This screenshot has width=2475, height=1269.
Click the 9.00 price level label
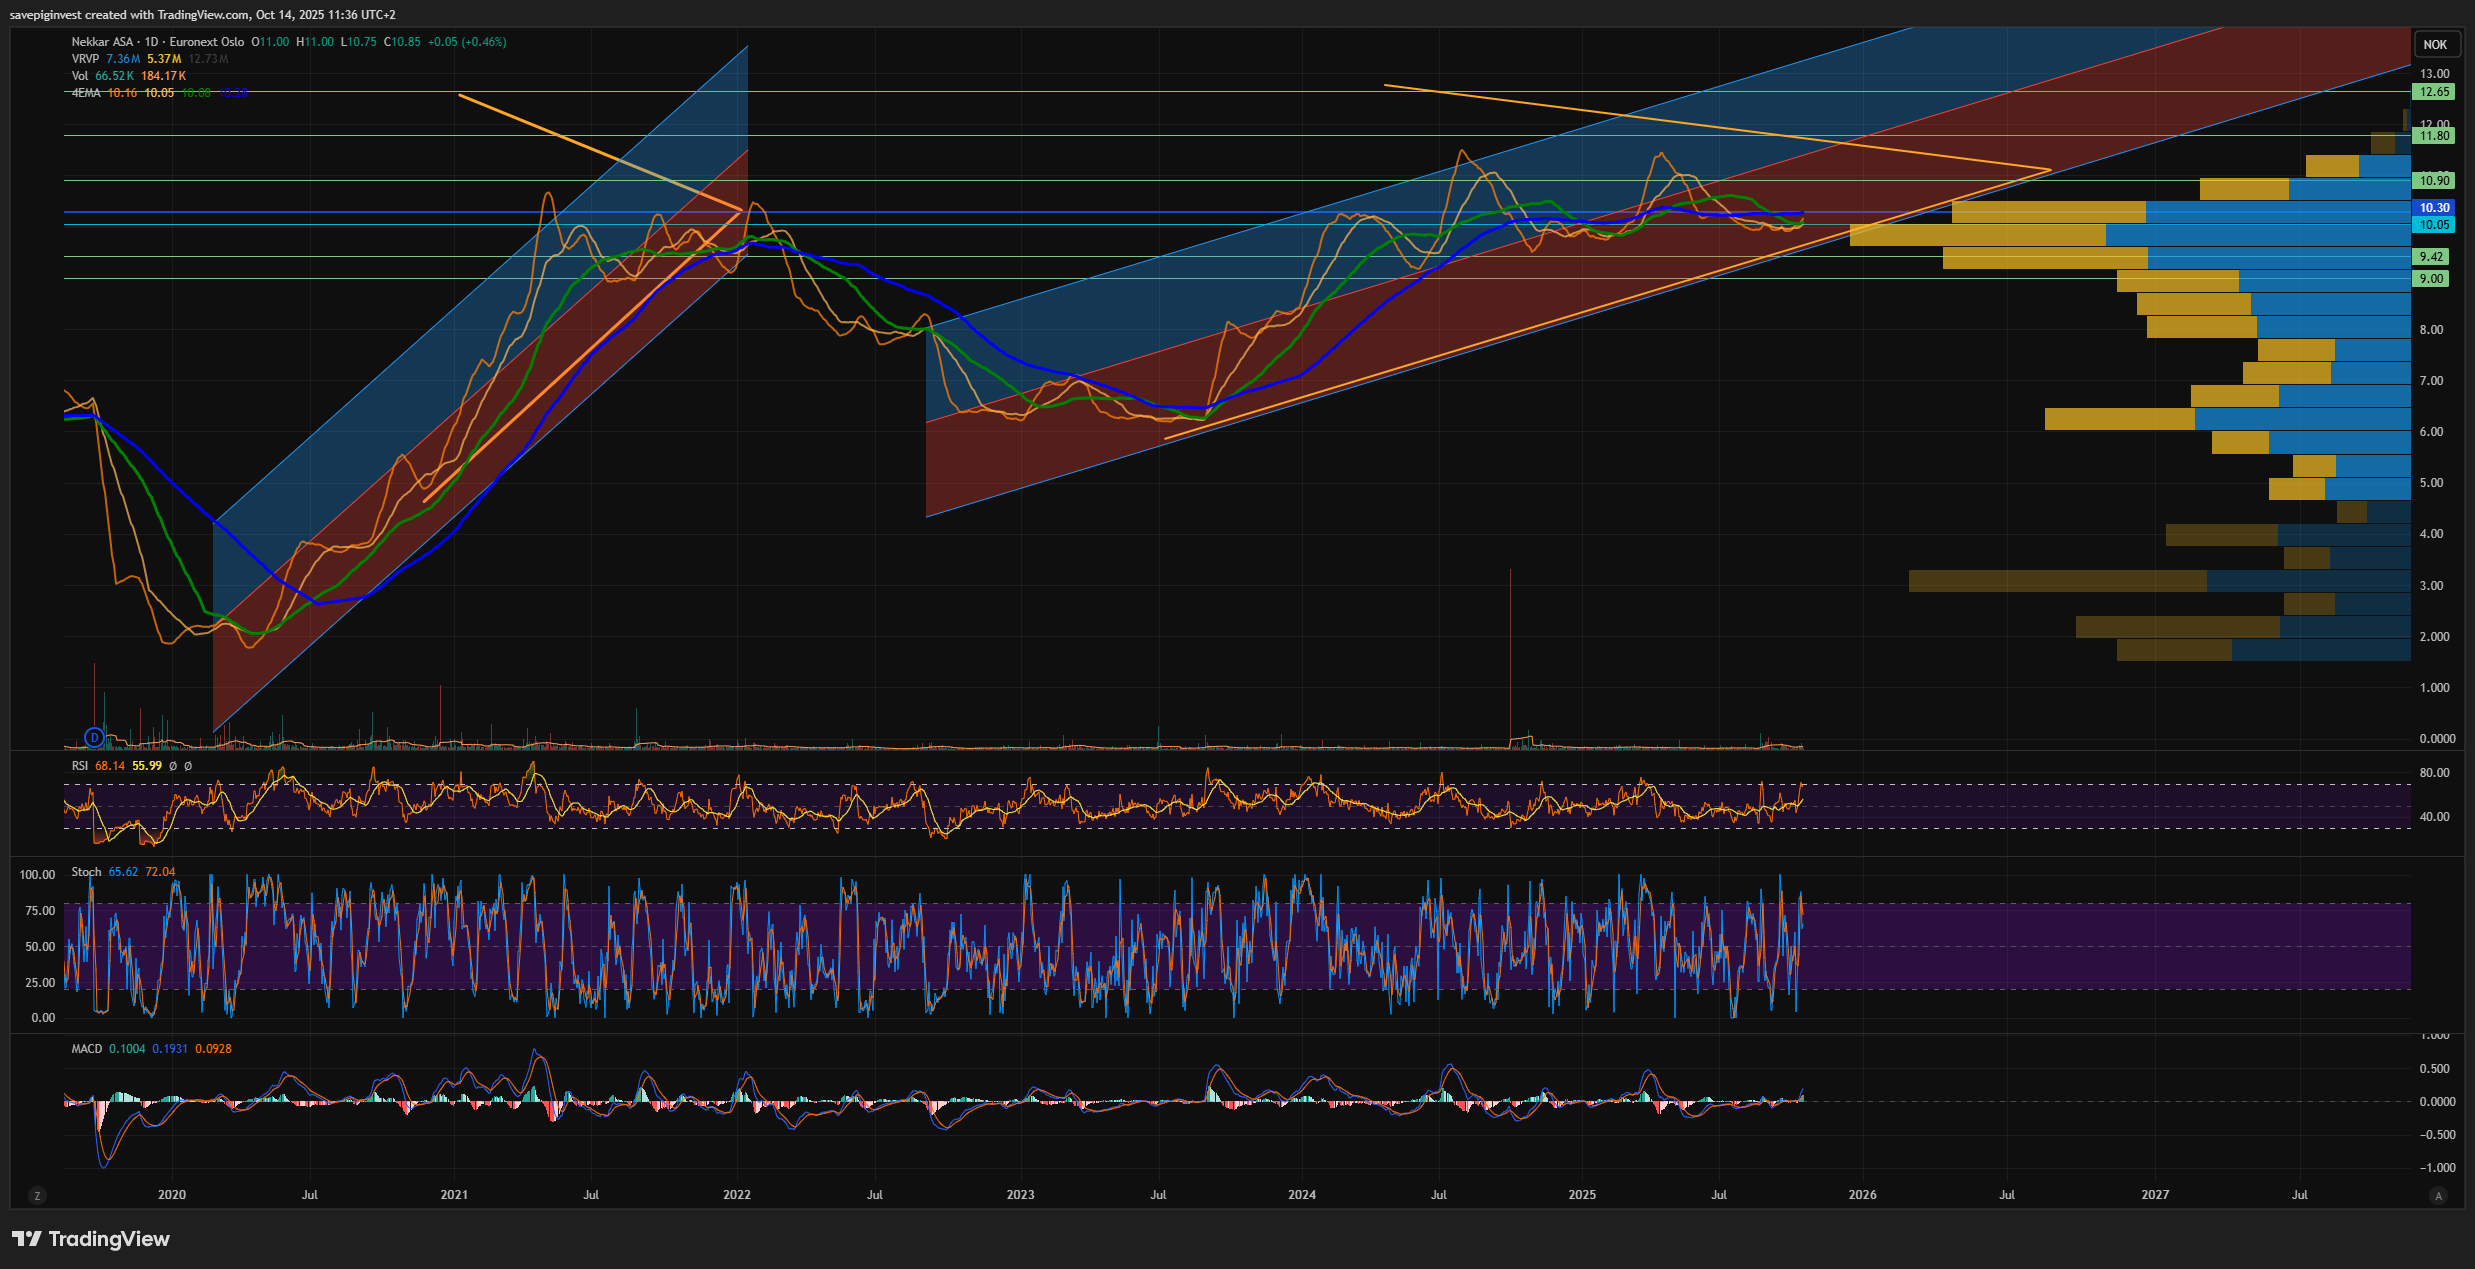(2431, 279)
